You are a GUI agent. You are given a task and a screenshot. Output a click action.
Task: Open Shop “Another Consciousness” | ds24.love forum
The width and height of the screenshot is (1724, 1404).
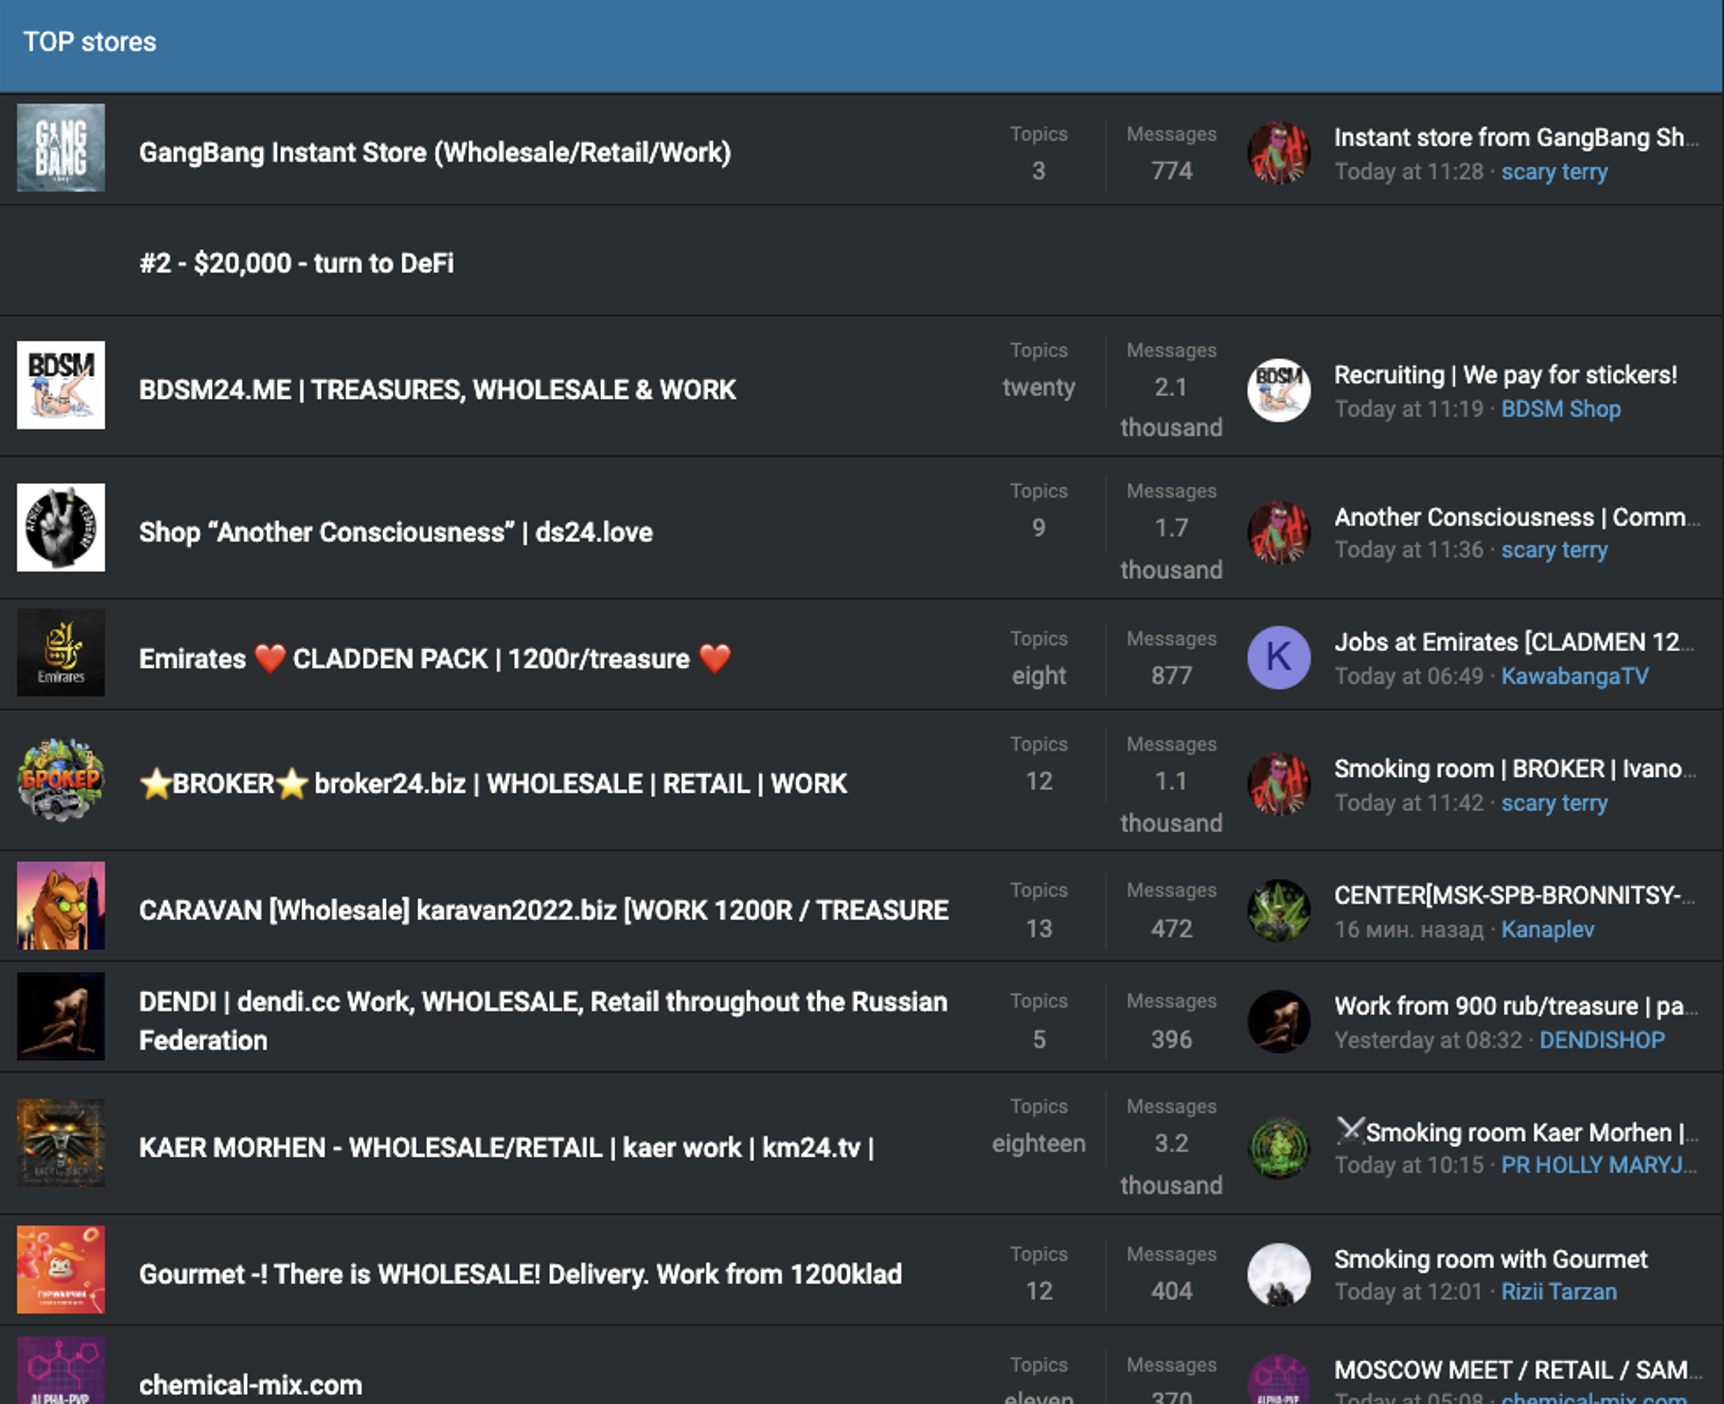pos(396,532)
